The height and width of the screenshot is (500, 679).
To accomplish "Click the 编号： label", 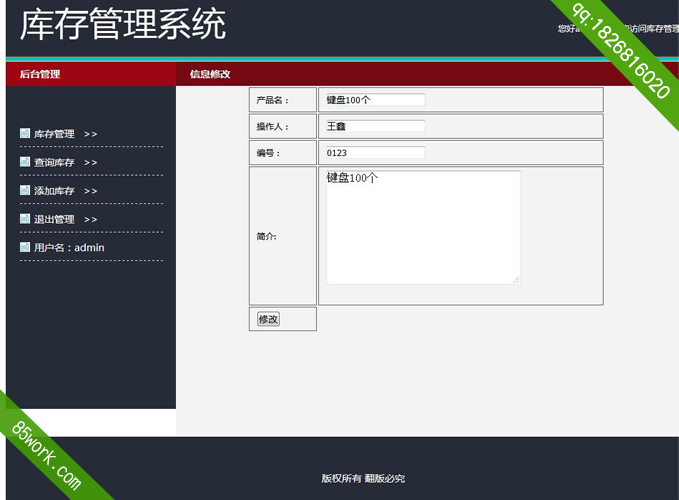I will 268,153.
